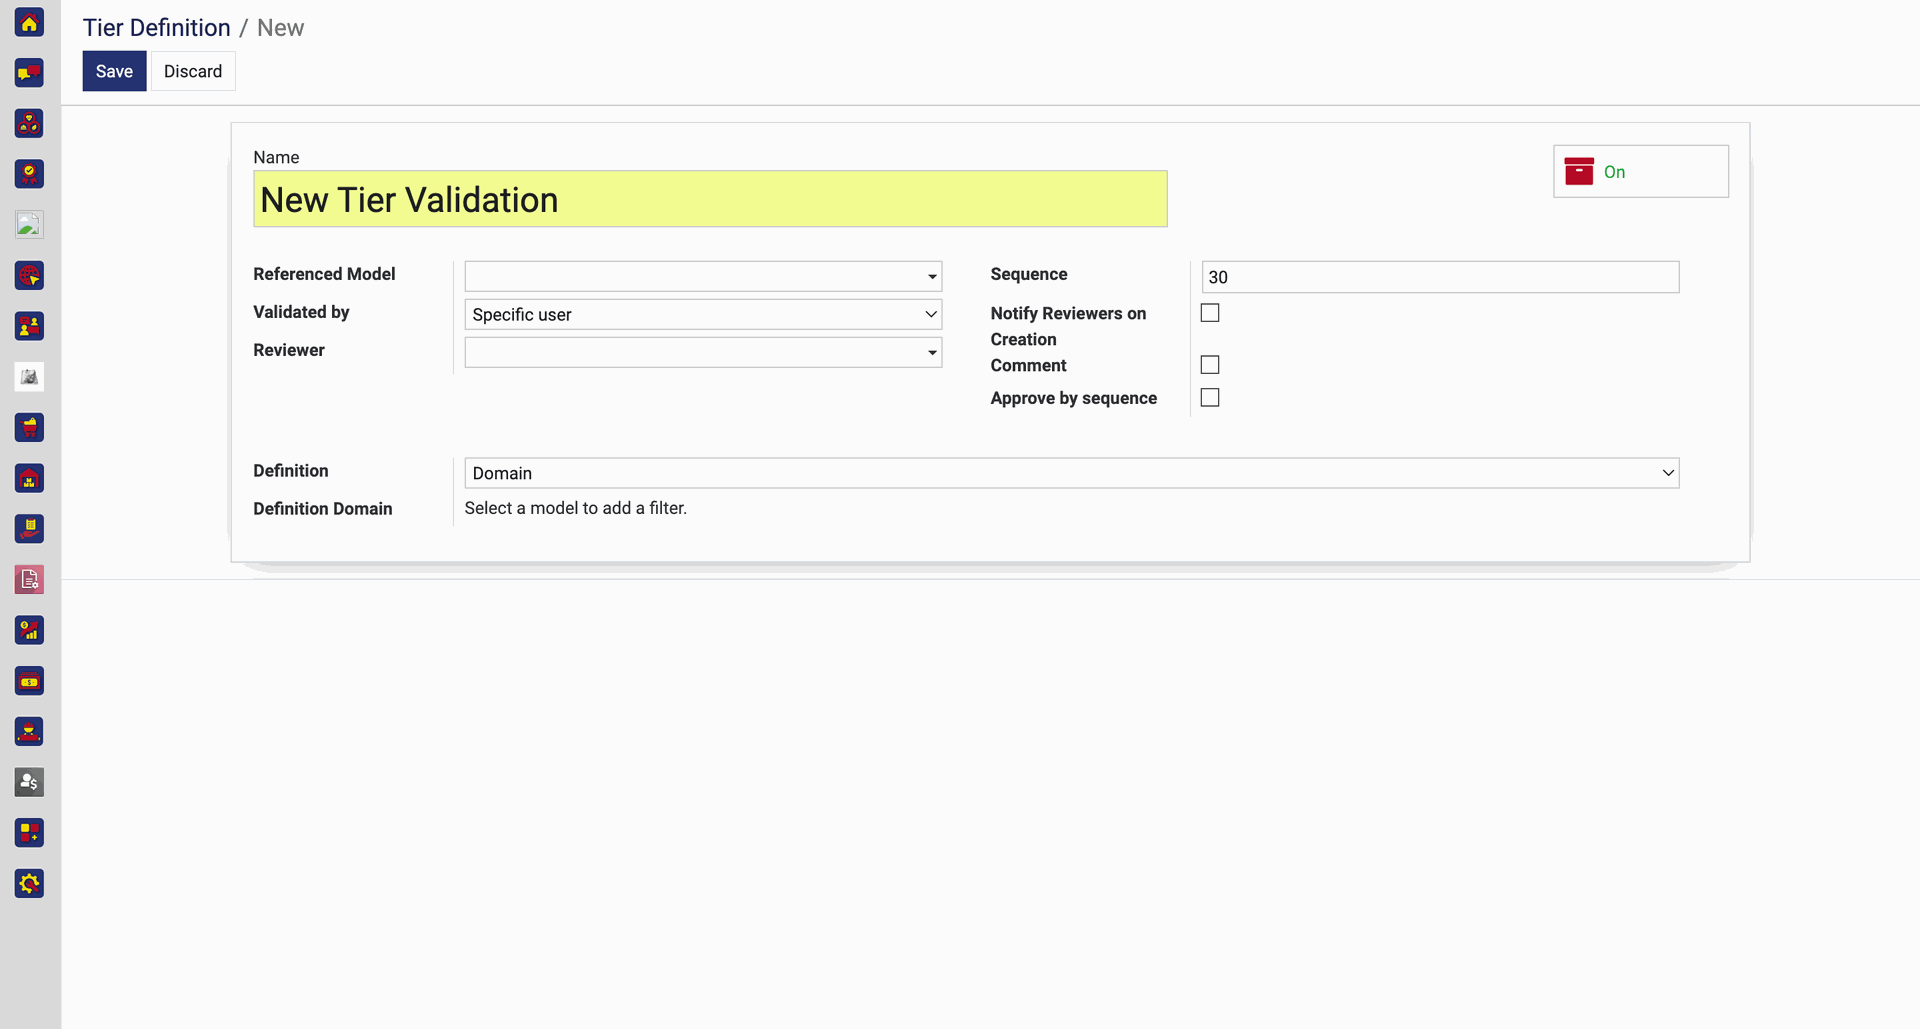This screenshot has height=1029, width=1920.
Task: Click the Save button
Action: pyautogui.click(x=114, y=71)
